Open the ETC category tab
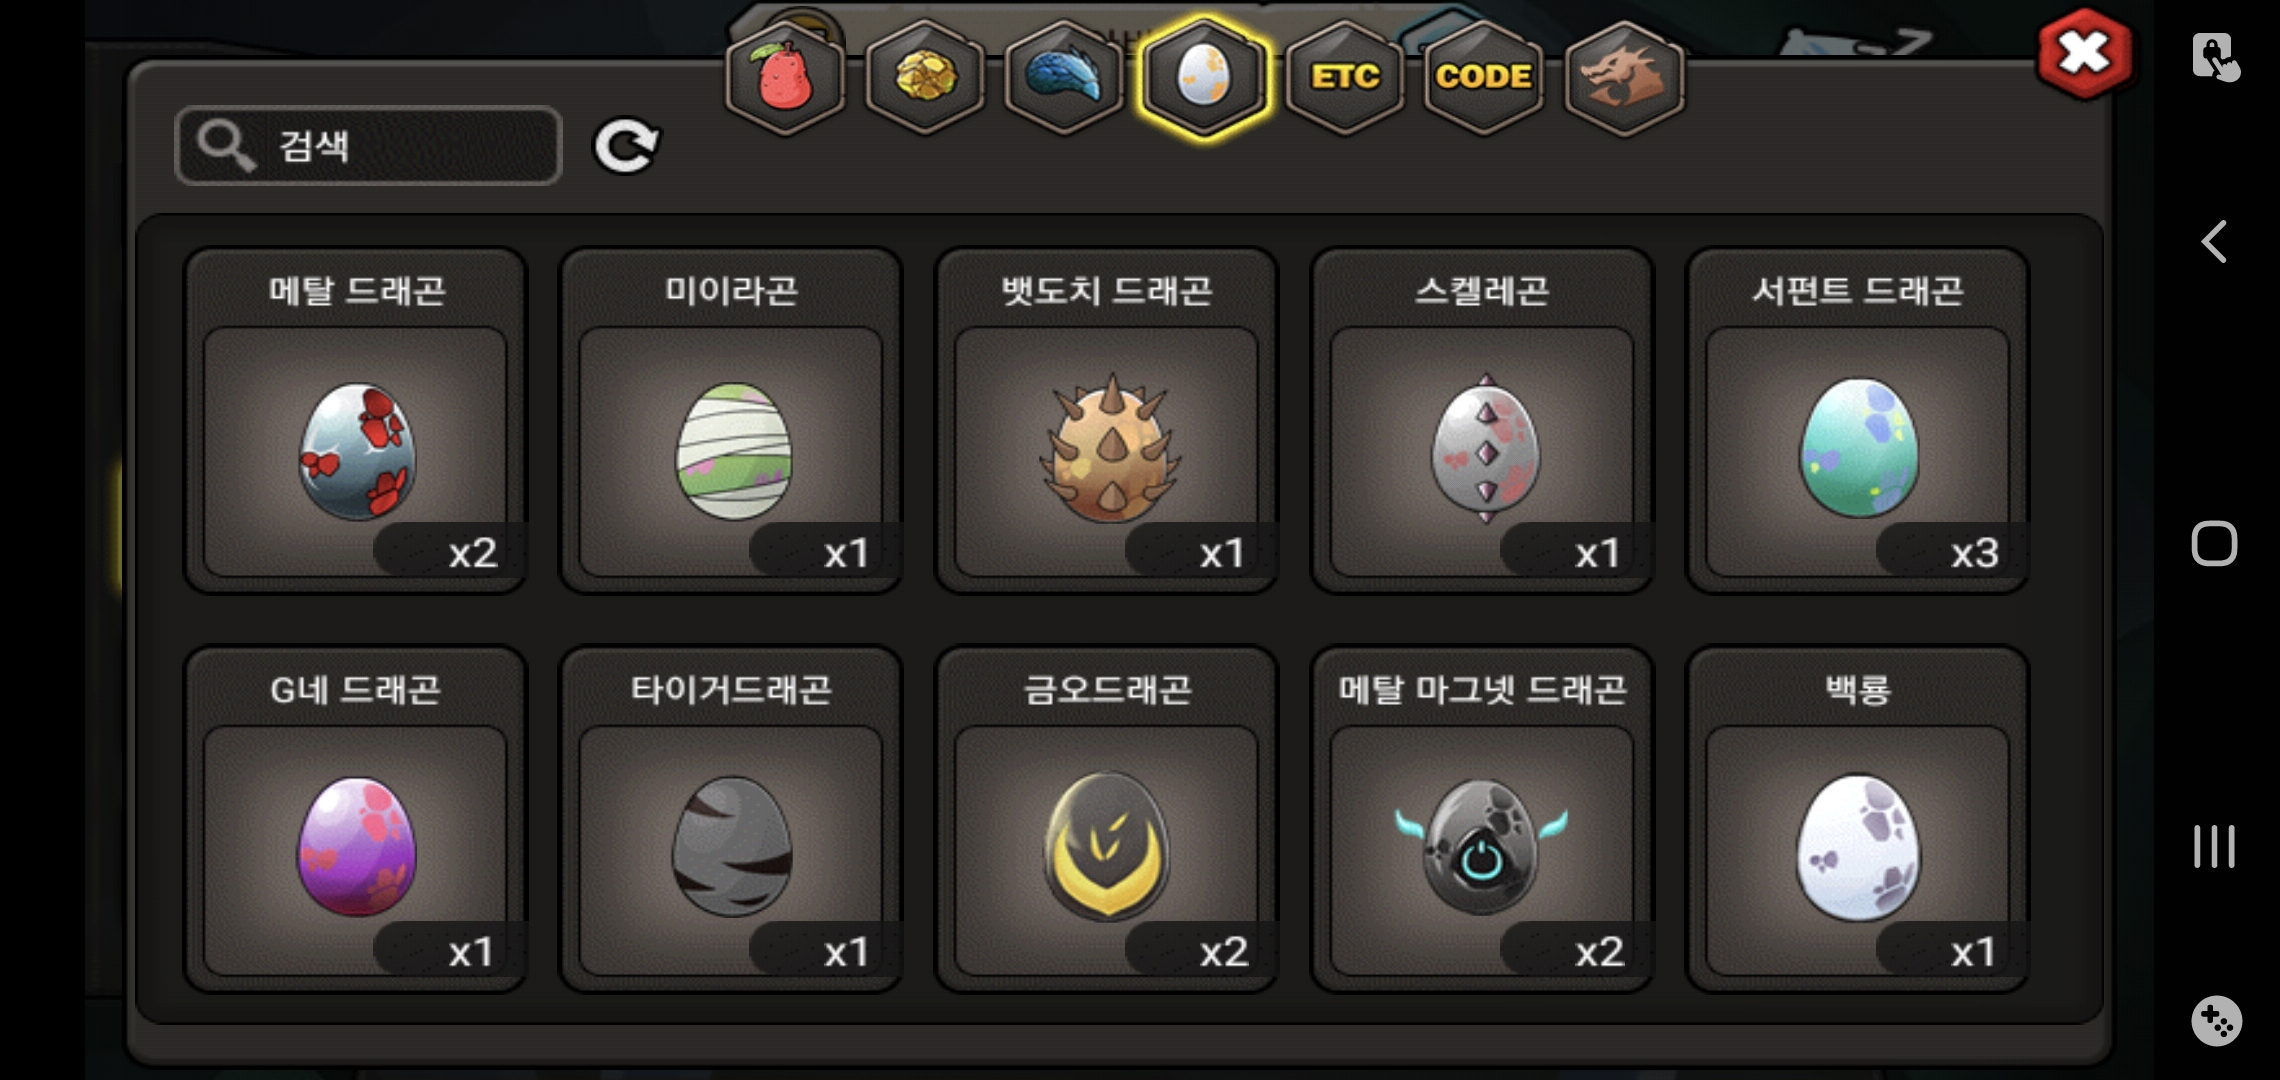 (x=1345, y=78)
